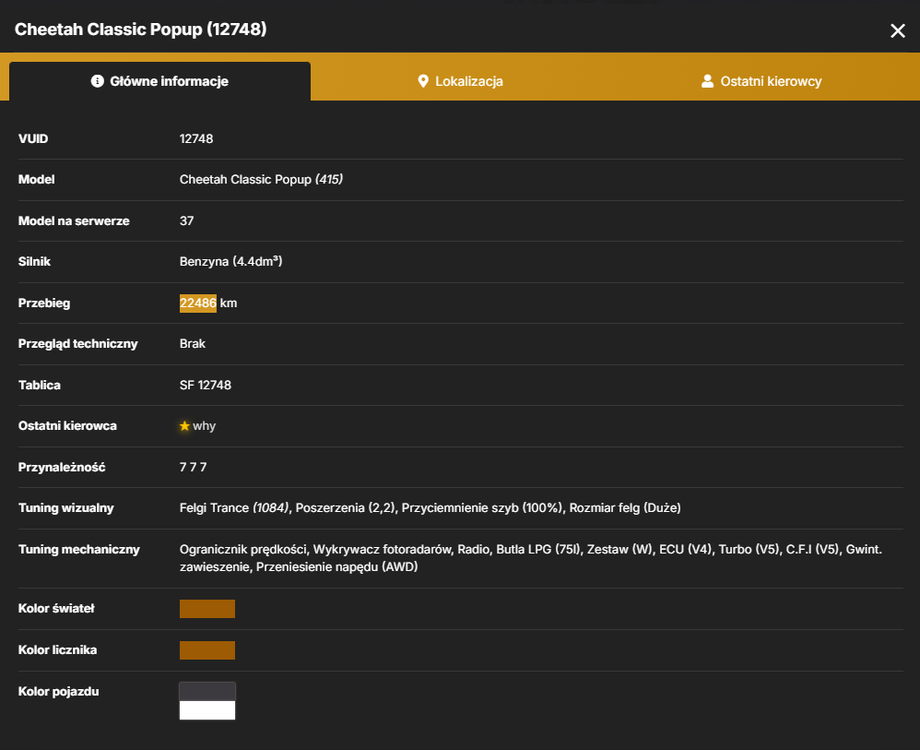This screenshot has height=750, width=920.
Task: Click the person icon beside Ostatni kierowcy
Action: pyautogui.click(x=707, y=81)
